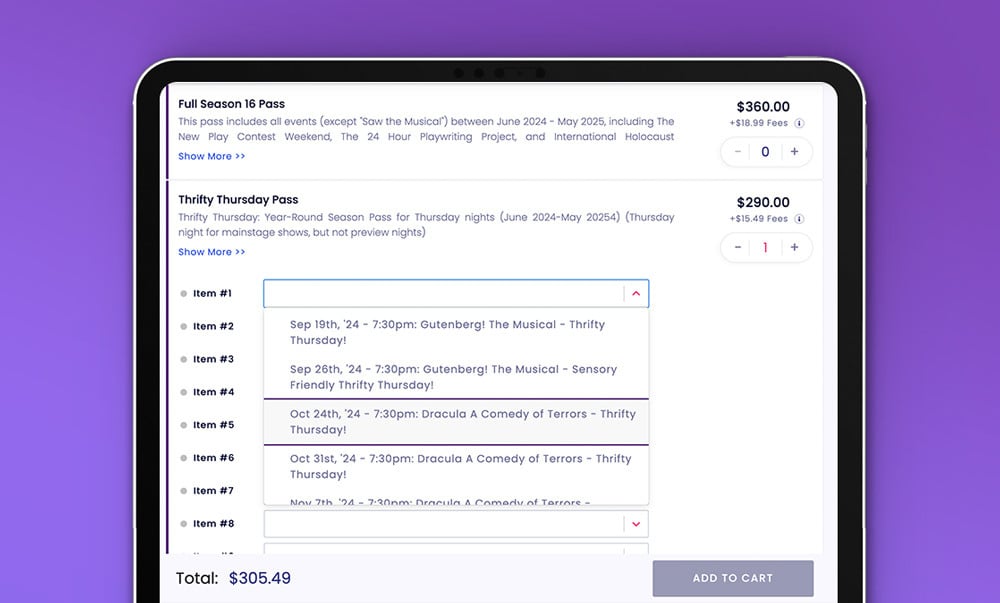This screenshot has width=1000, height=603.
Task: Click the Item #8 bullet marker
Action: pos(184,524)
